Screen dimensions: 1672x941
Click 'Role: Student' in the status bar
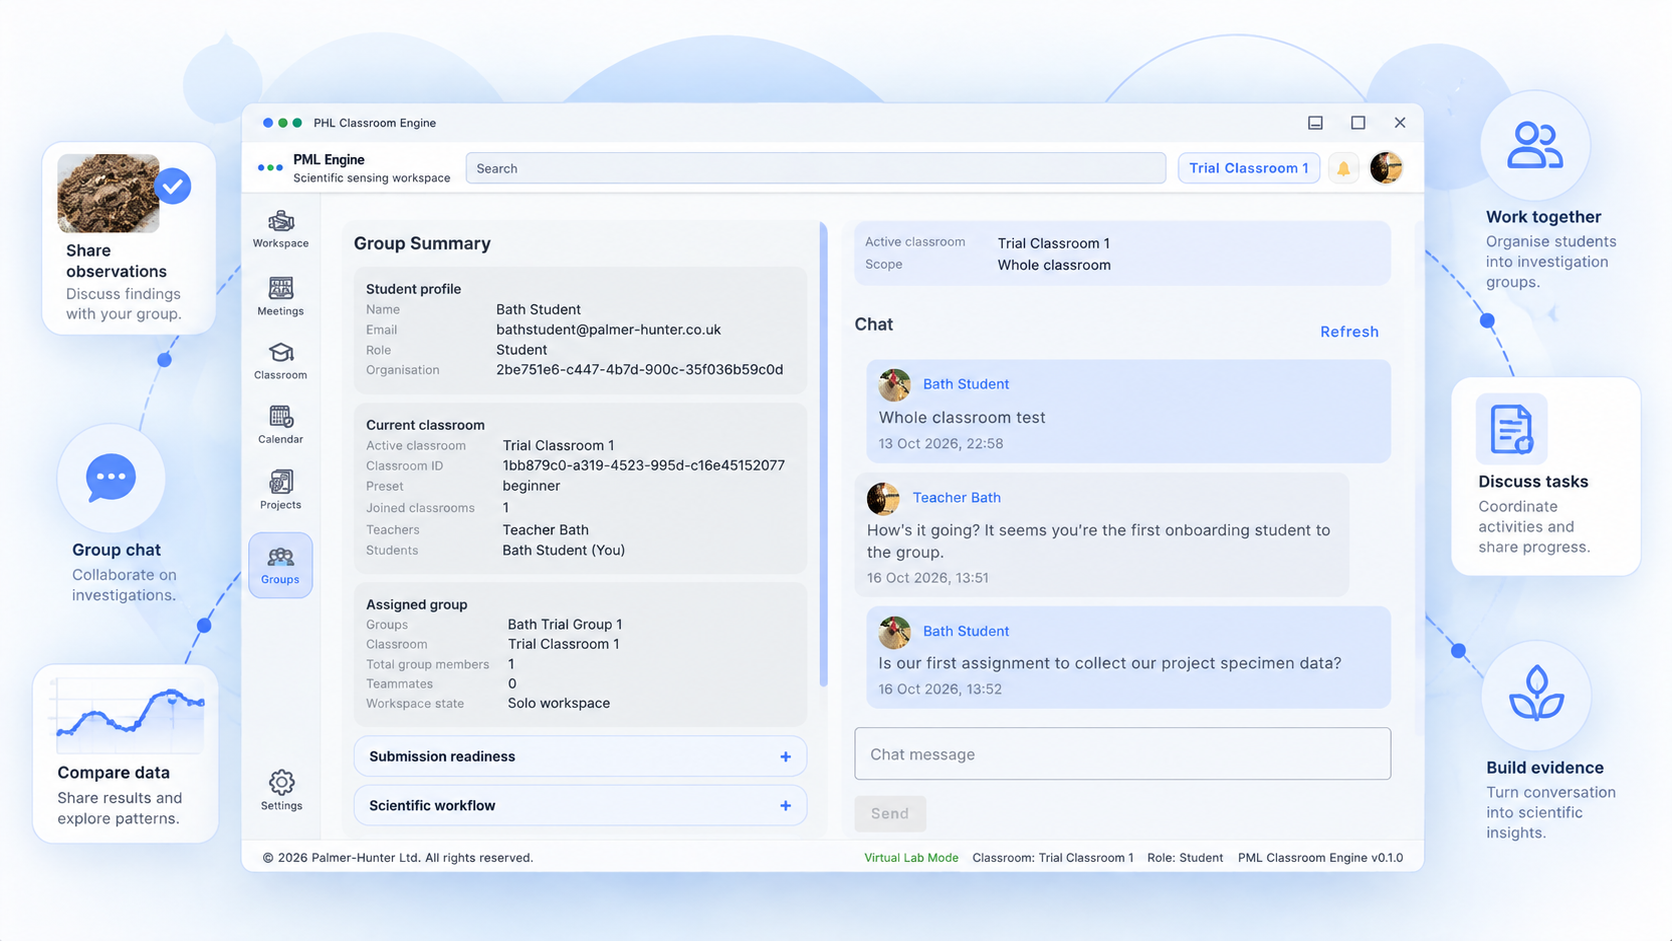(x=1185, y=858)
